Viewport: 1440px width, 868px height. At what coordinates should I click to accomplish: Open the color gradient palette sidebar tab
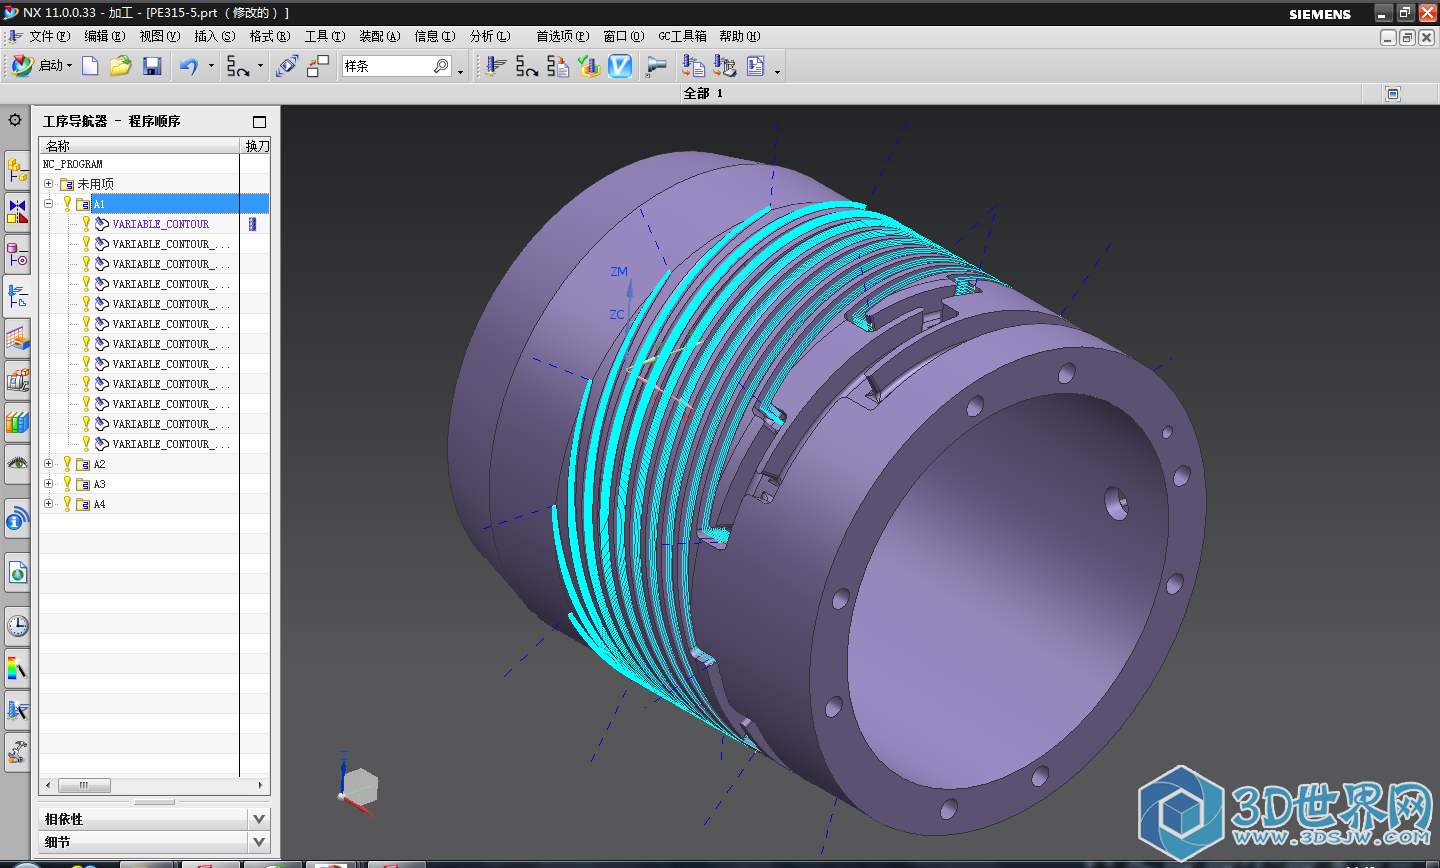17,668
